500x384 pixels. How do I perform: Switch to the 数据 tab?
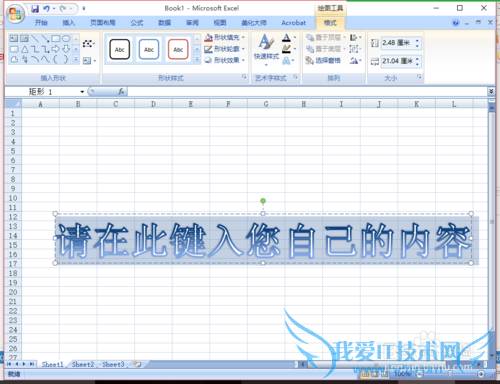click(x=164, y=23)
